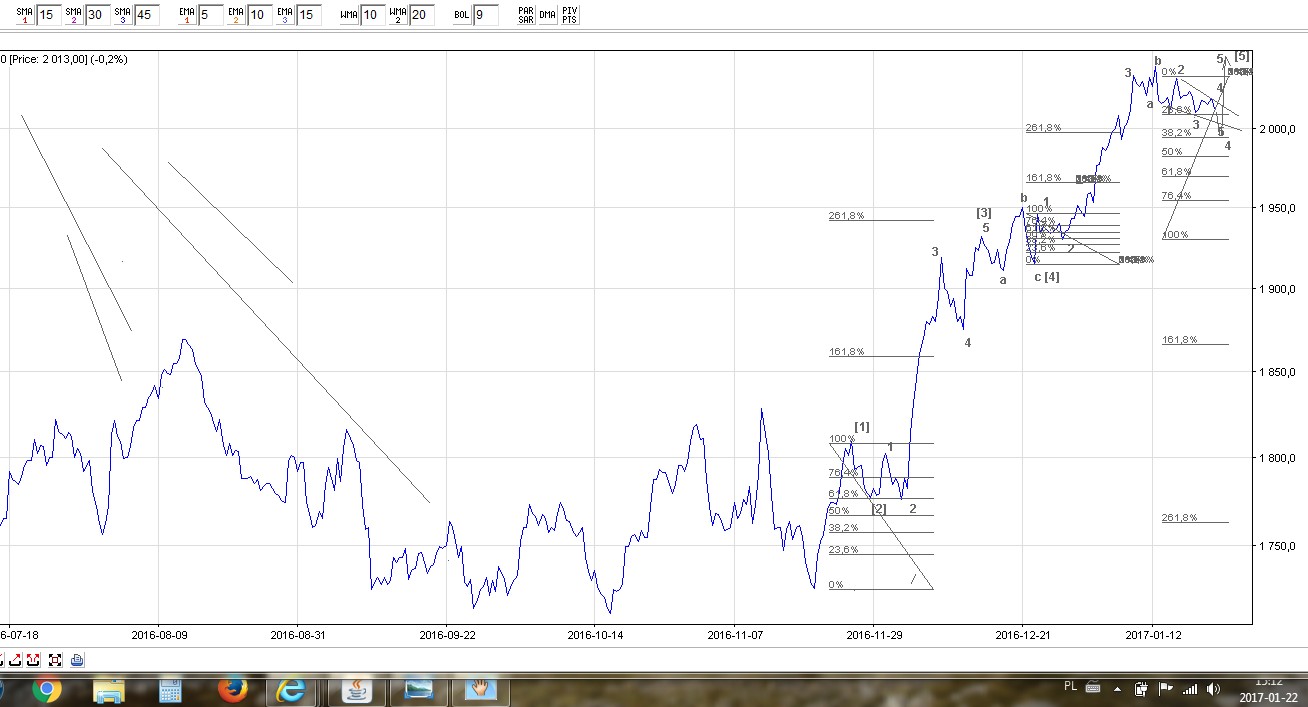The width and height of the screenshot is (1308, 707).
Task: Click the power plug tray icon
Action: pyautogui.click(x=1141, y=688)
